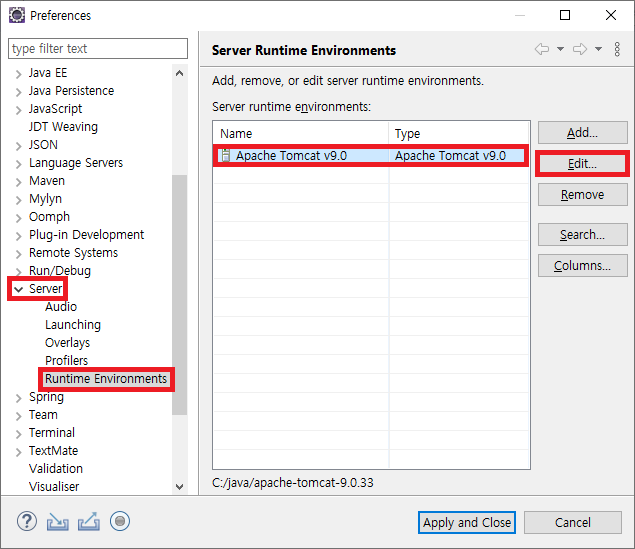Click the tree scrollbar up arrow
This screenshot has height=549, width=635.
pyautogui.click(x=179, y=73)
